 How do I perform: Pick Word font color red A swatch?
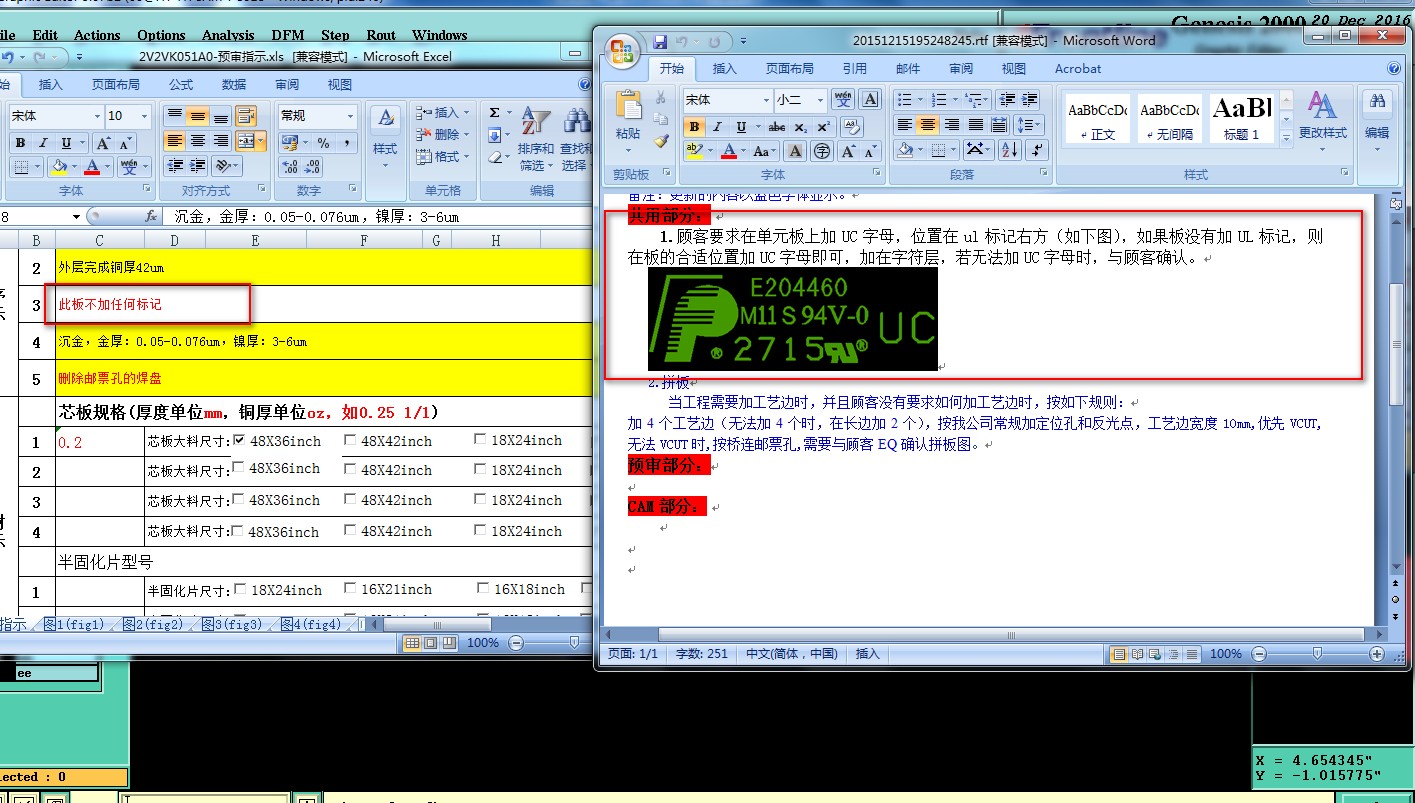click(728, 151)
